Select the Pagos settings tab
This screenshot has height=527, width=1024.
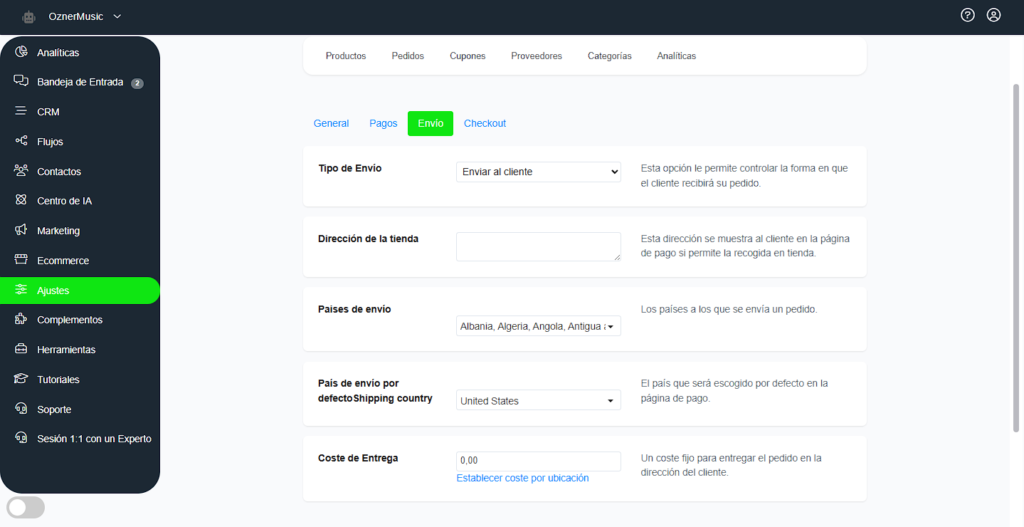pyautogui.click(x=383, y=123)
